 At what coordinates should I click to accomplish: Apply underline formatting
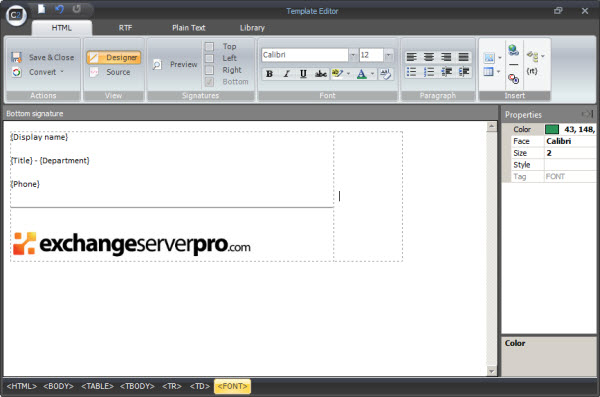pos(303,74)
